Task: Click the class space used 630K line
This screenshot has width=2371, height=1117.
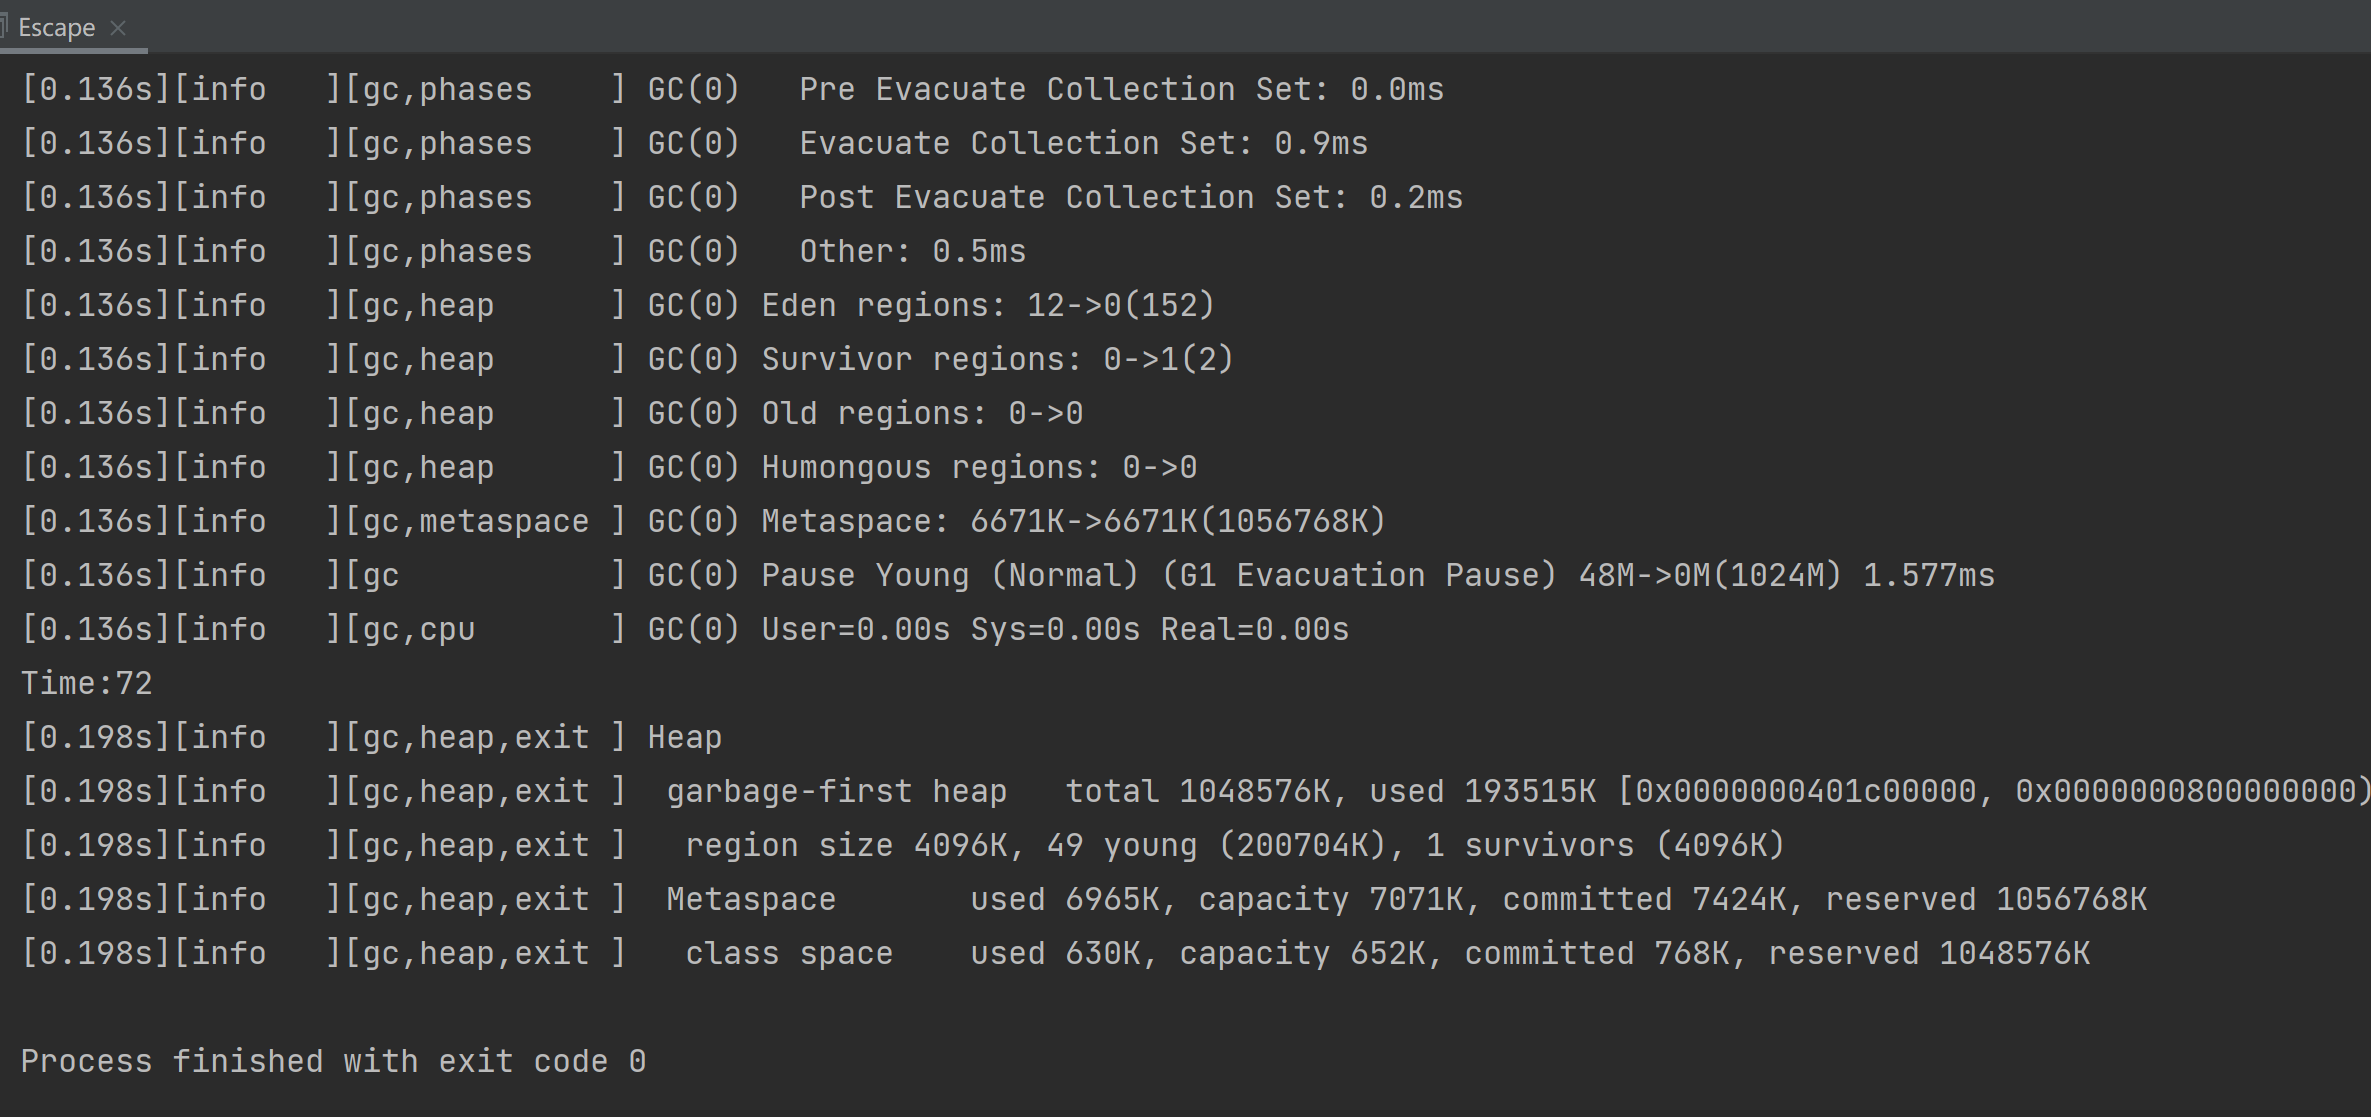Action: pos(1386,953)
